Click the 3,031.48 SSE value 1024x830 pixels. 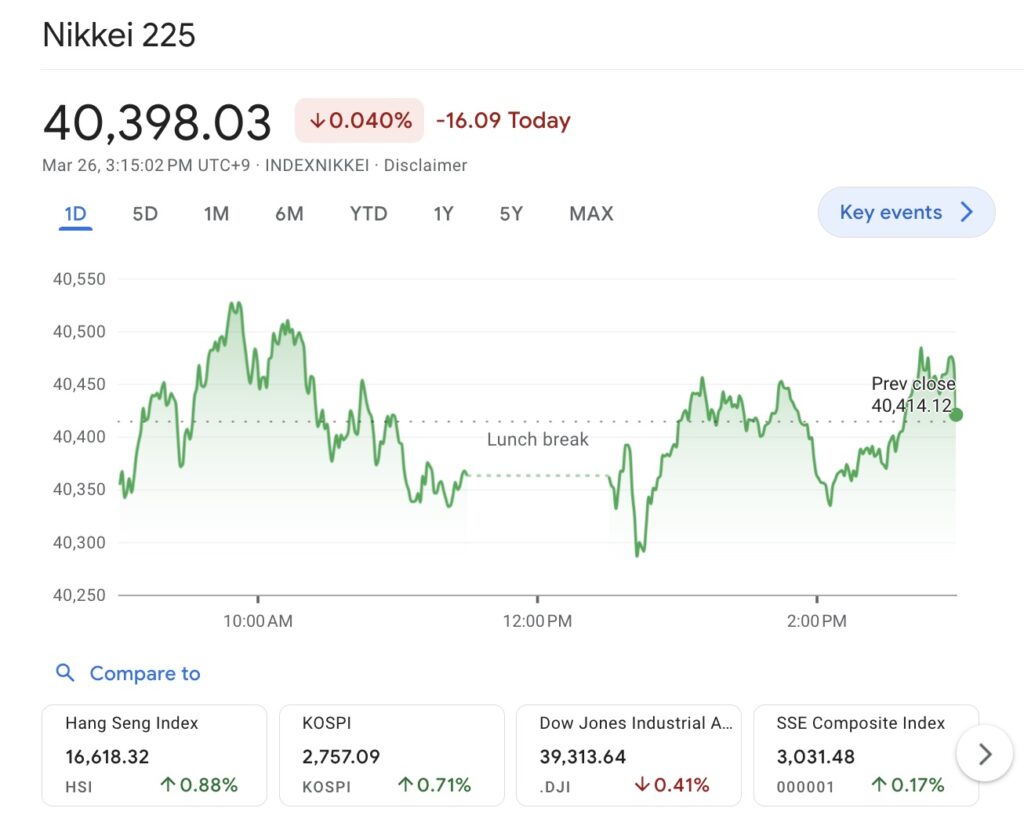click(x=816, y=756)
